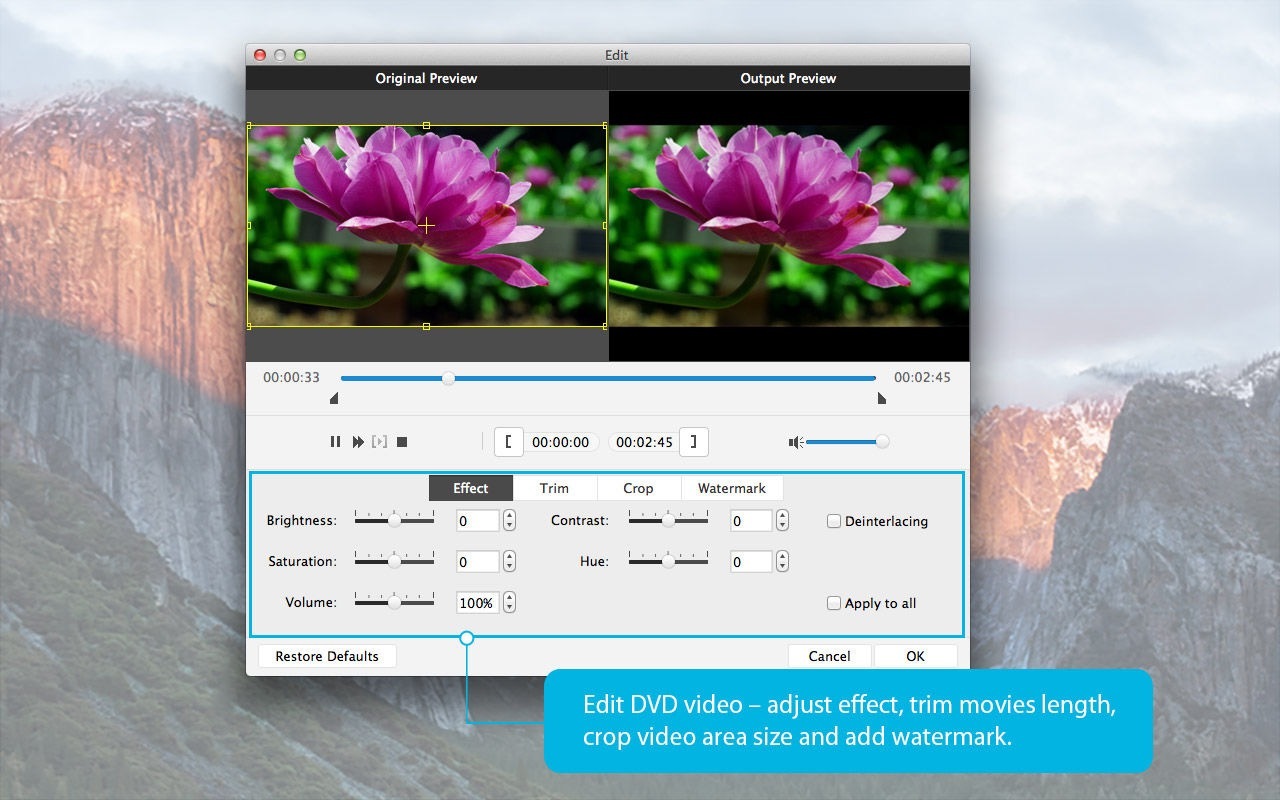
Task: Click the Contrast value stepper arrows
Action: coord(782,520)
